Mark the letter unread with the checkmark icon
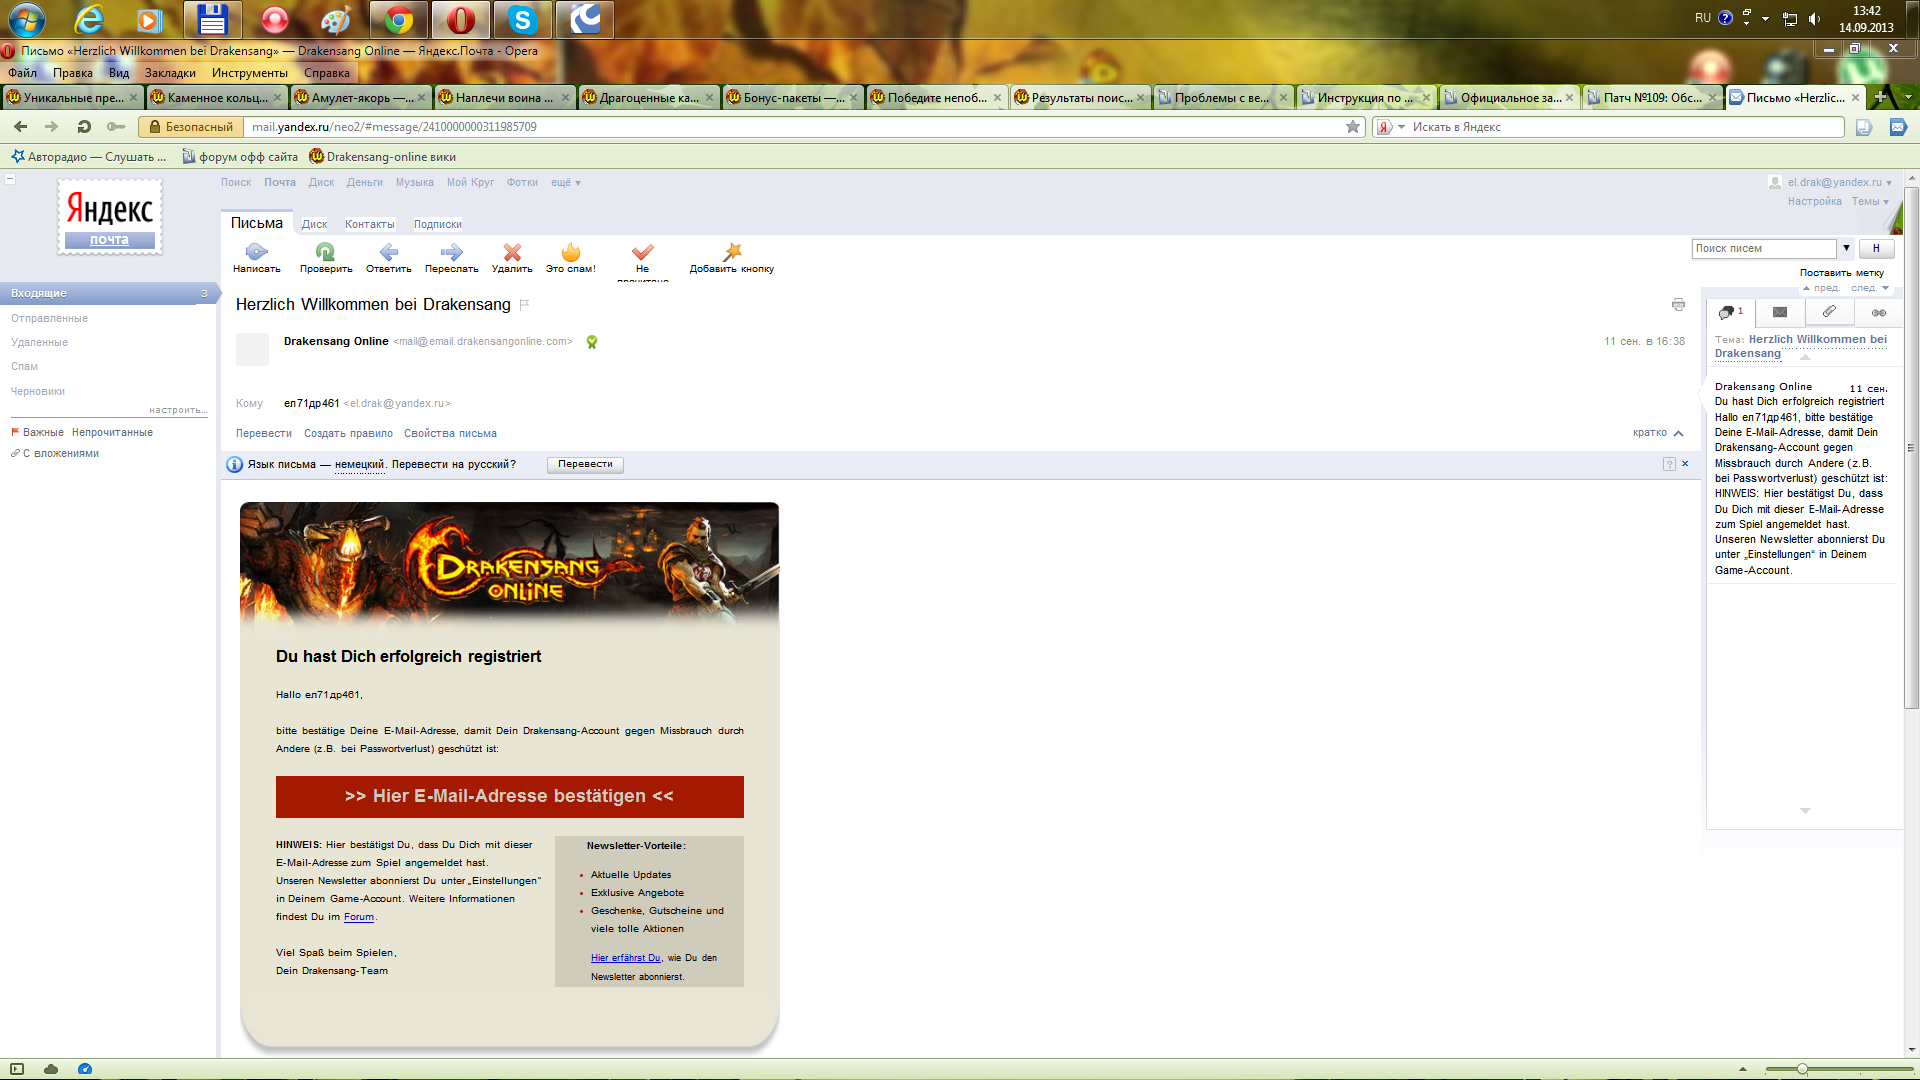Viewport: 1920px width, 1080px height. 642,252
